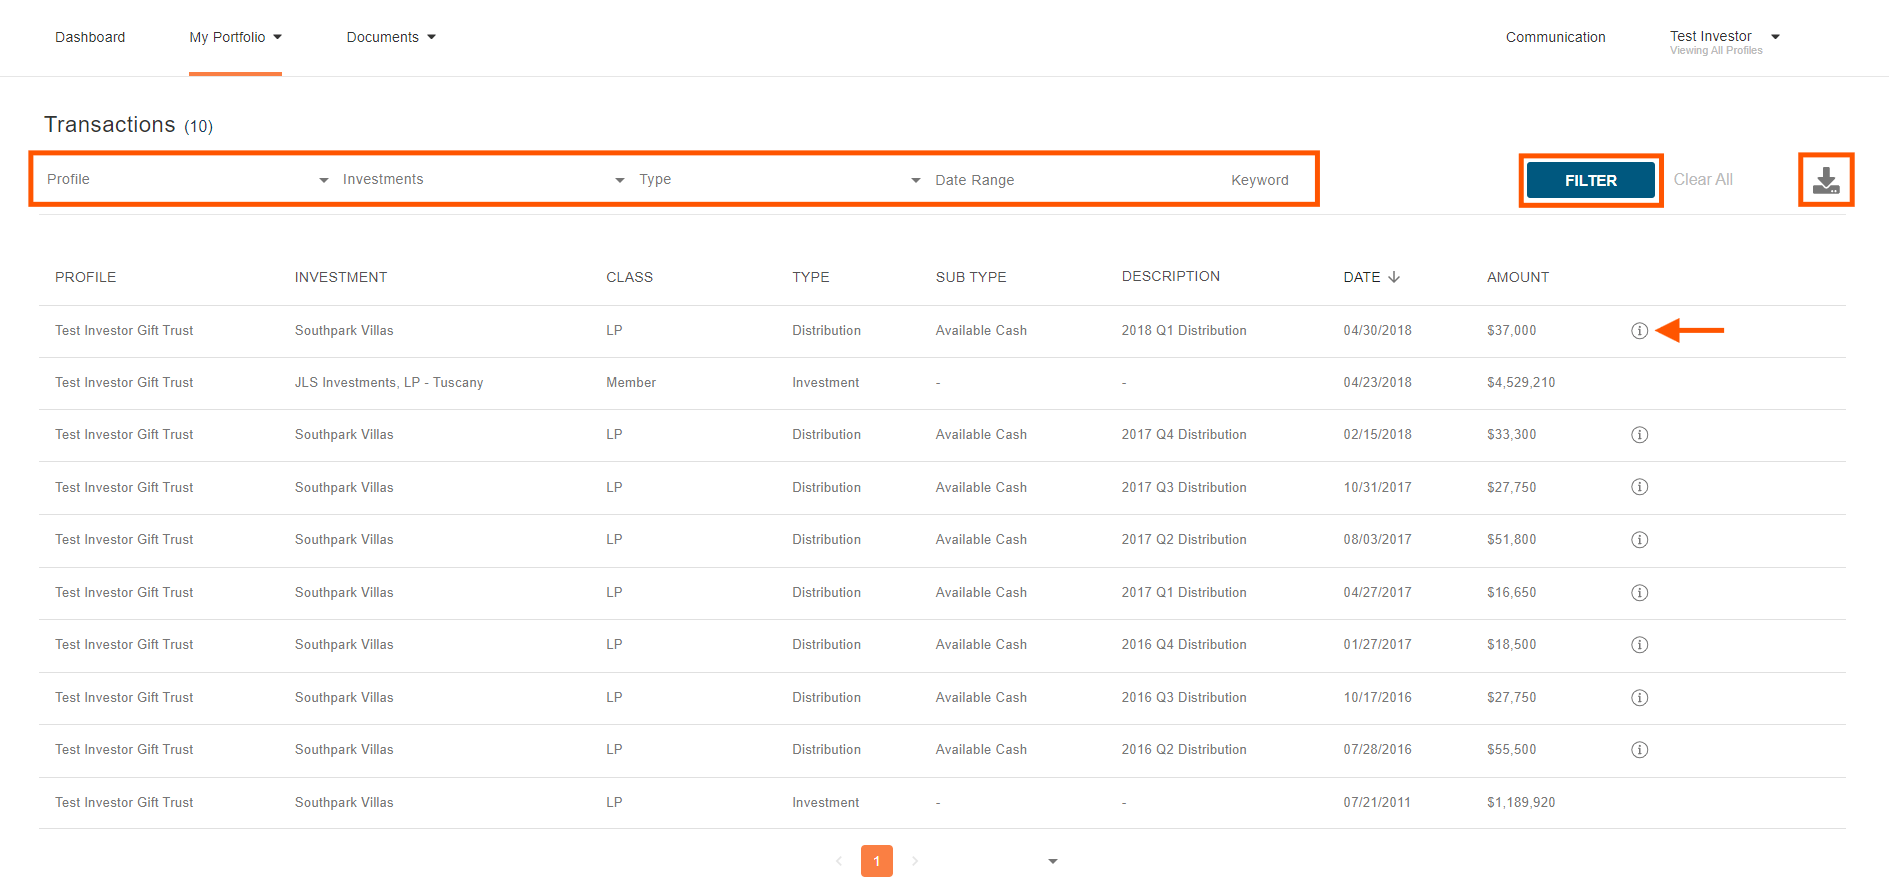Sort by SUB TYPE column header
This screenshot has height=893, width=1889.
click(971, 277)
